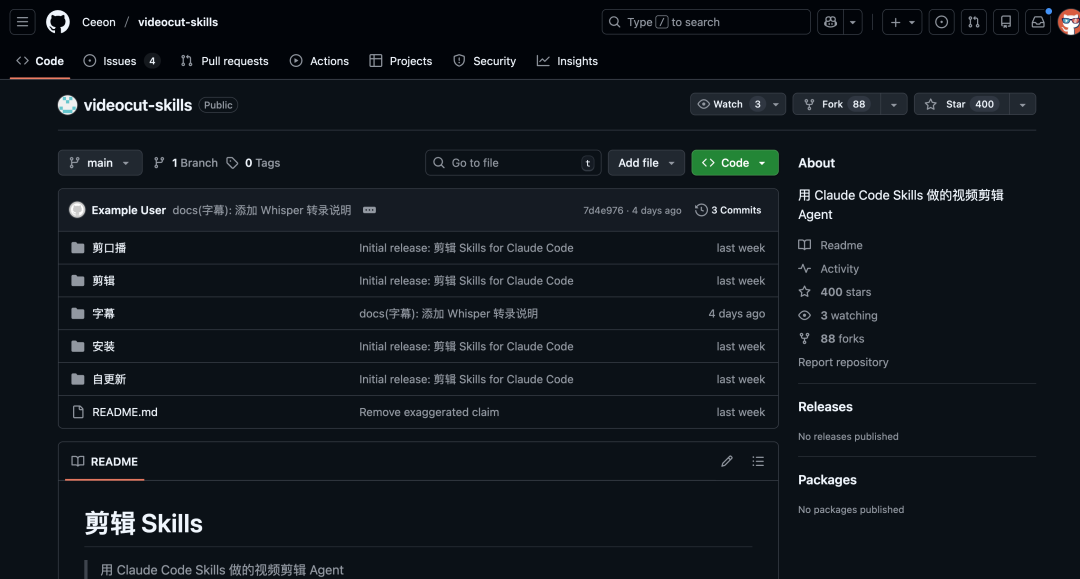Open the README outline list icon

click(x=758, y=461)
